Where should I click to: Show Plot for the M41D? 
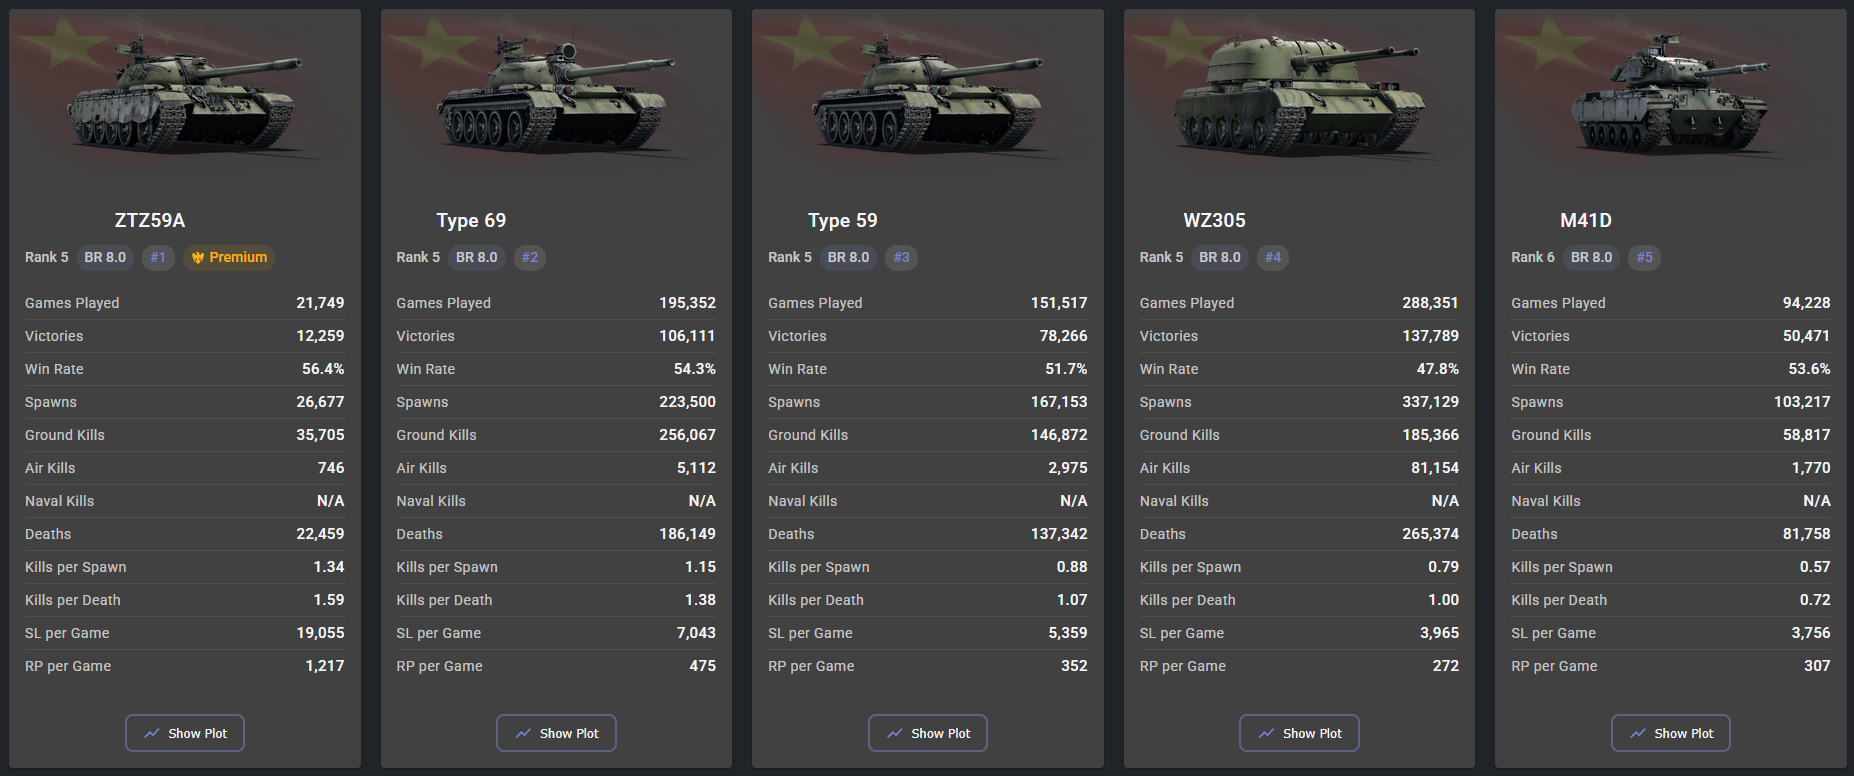[x=1671, y=733]
